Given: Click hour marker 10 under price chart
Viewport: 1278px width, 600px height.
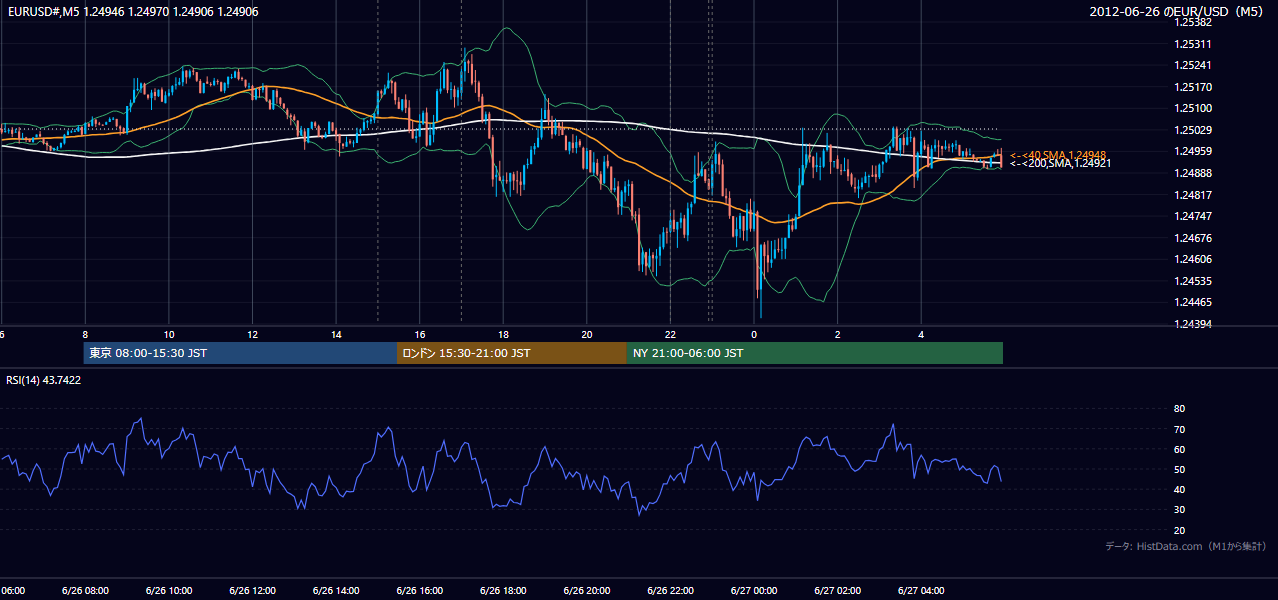Looking at the screenshot, I should 169,335.
